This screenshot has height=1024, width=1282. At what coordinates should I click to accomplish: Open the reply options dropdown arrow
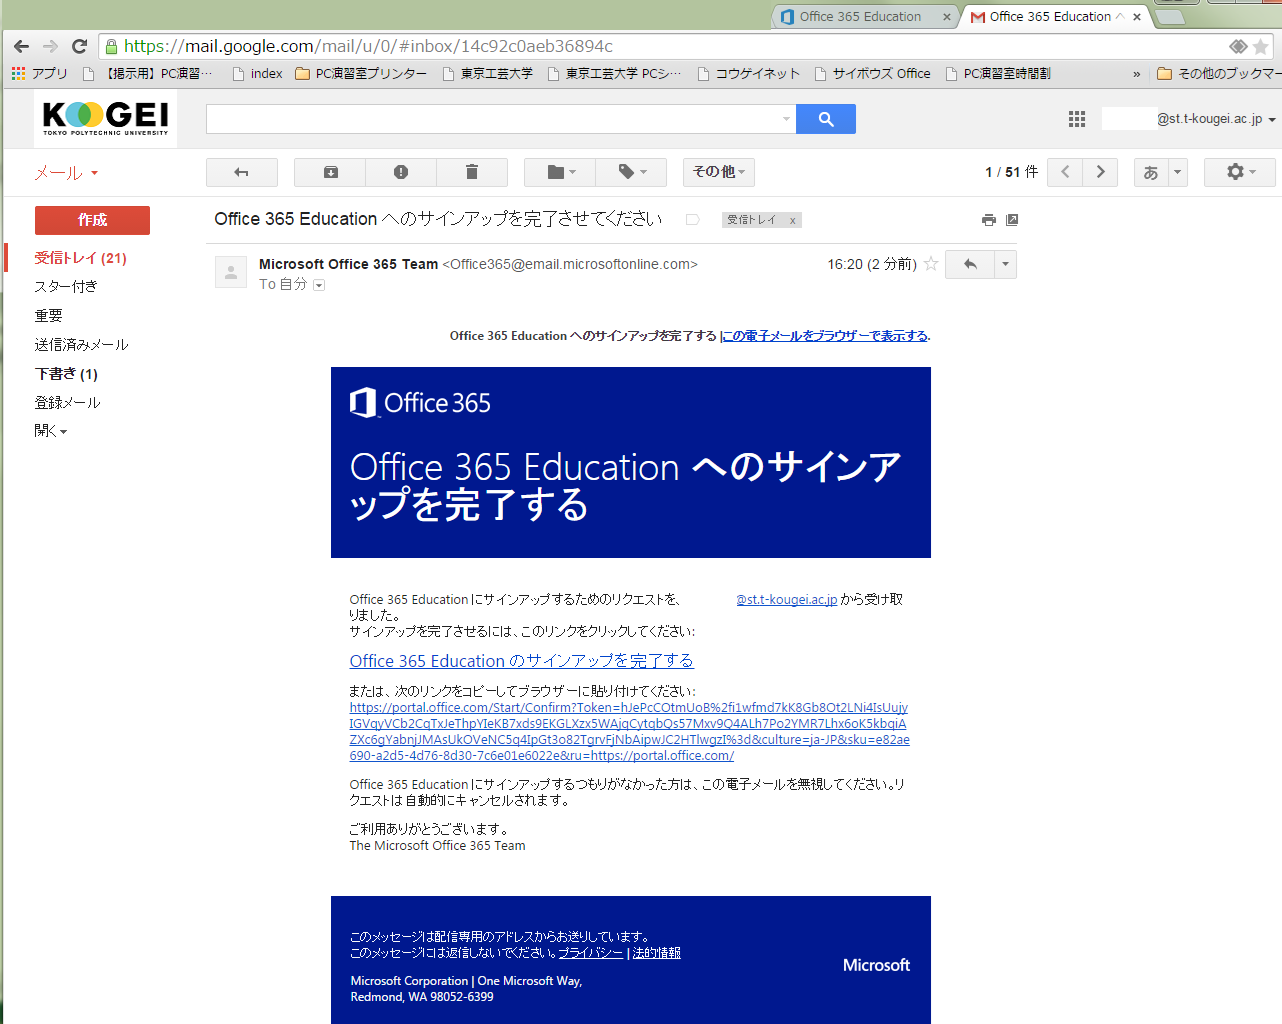tap(1006, 264)
